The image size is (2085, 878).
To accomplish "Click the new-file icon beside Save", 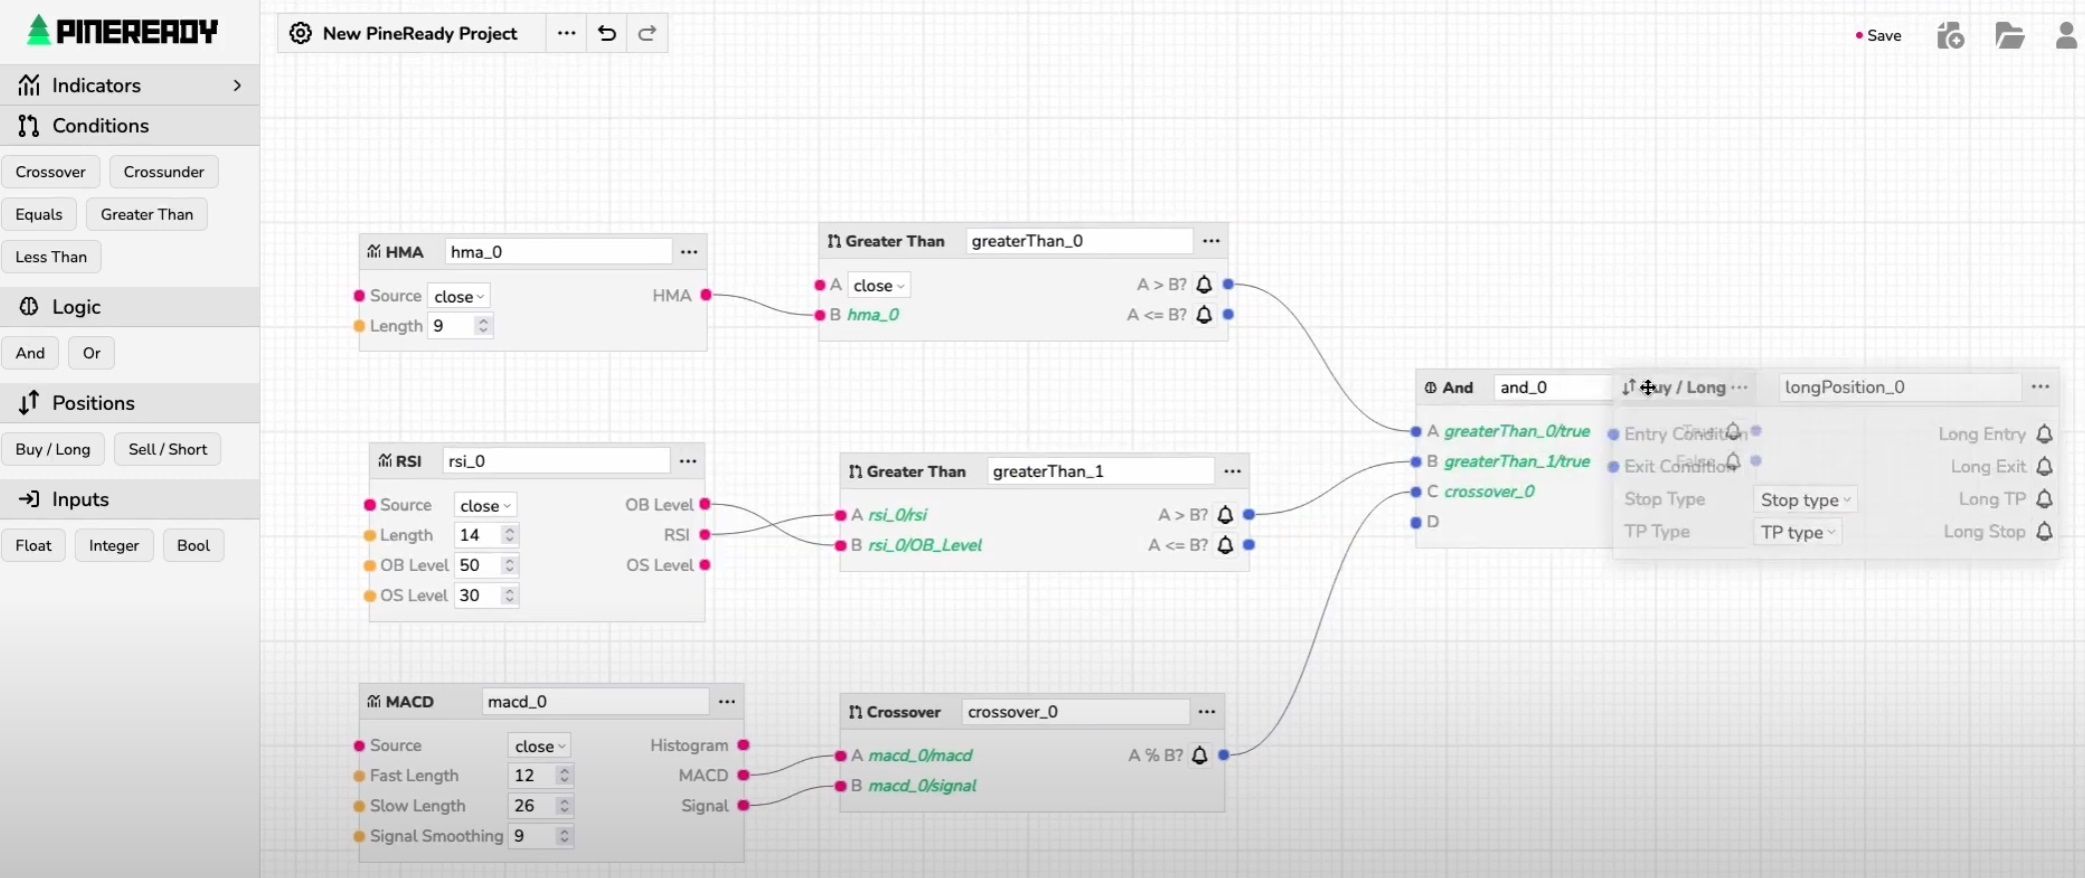I will [1950, 36].
